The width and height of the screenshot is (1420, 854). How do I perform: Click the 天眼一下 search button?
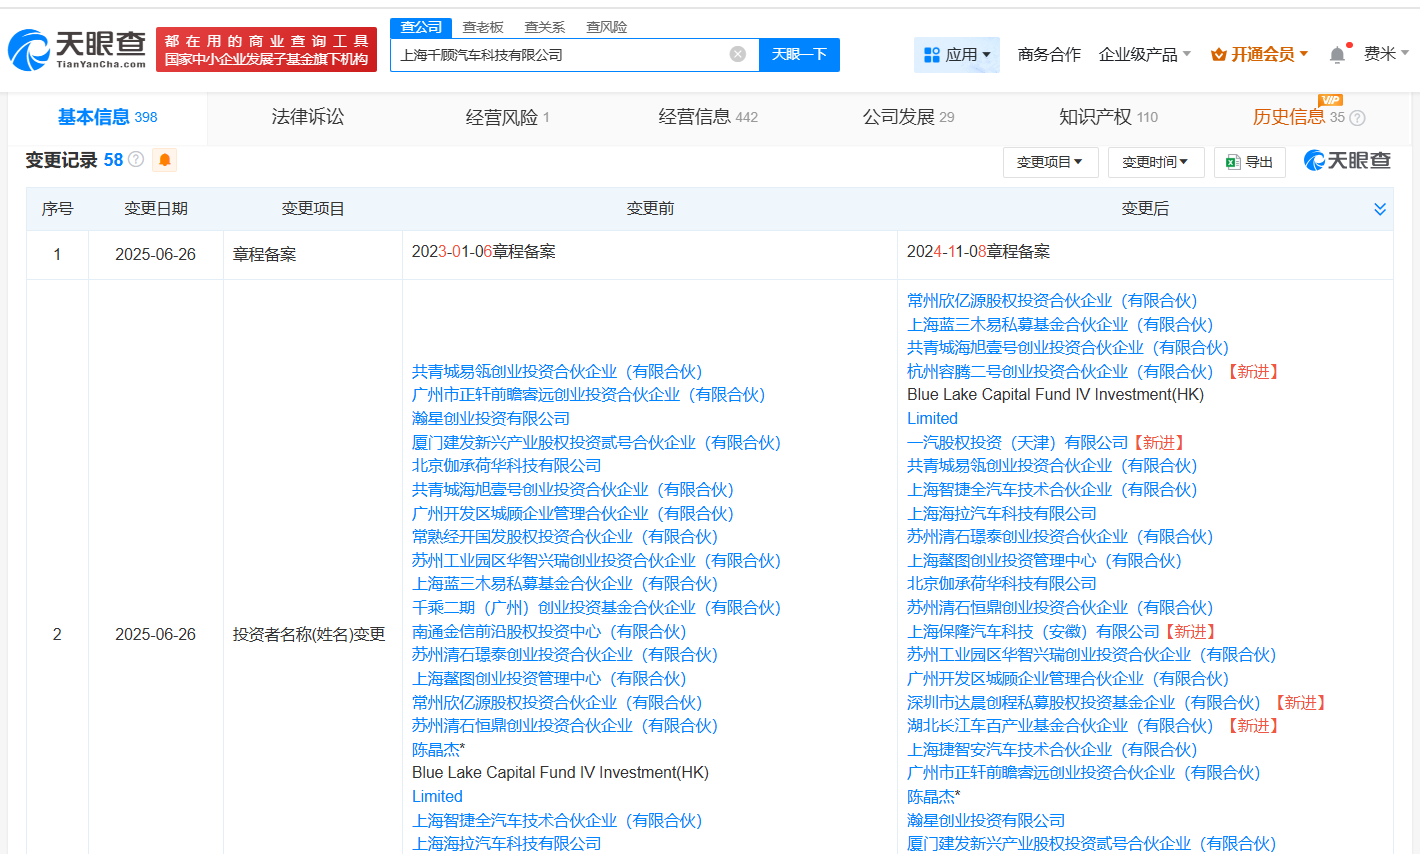pyautogui.click(x=799, y=55)
